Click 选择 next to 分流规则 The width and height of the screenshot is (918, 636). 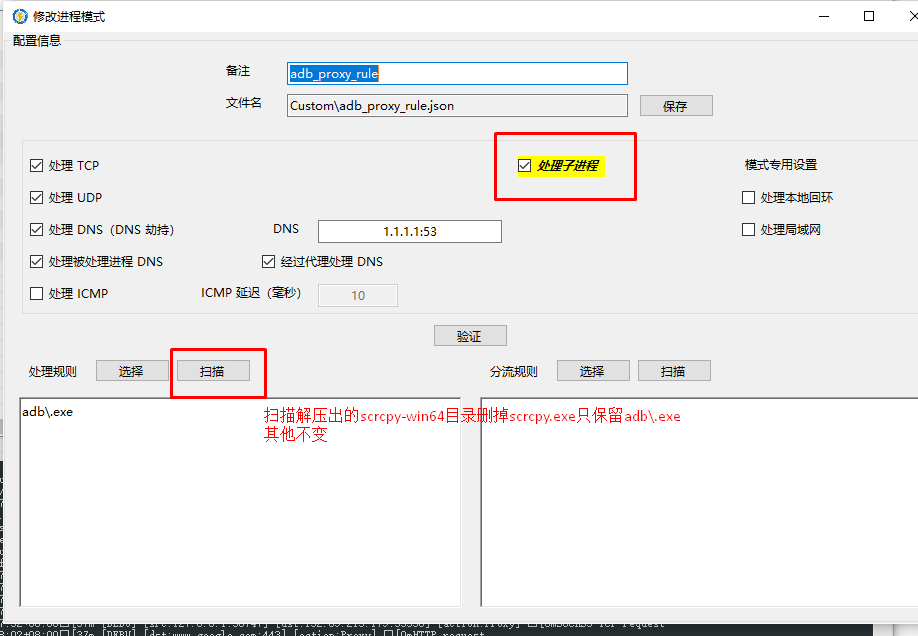pyautogui.click(x=592, y=371)
